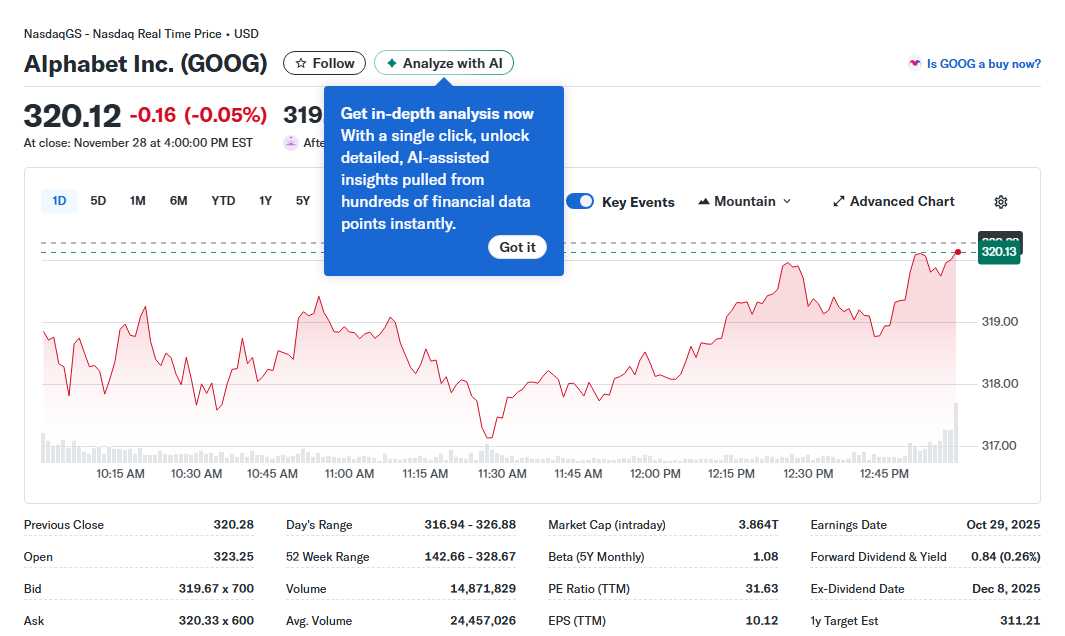Viewport: 1065px width, 636px height.
Task: Open the 'Is GOOG a buy now?' link
Action: [x=983, y=64]
